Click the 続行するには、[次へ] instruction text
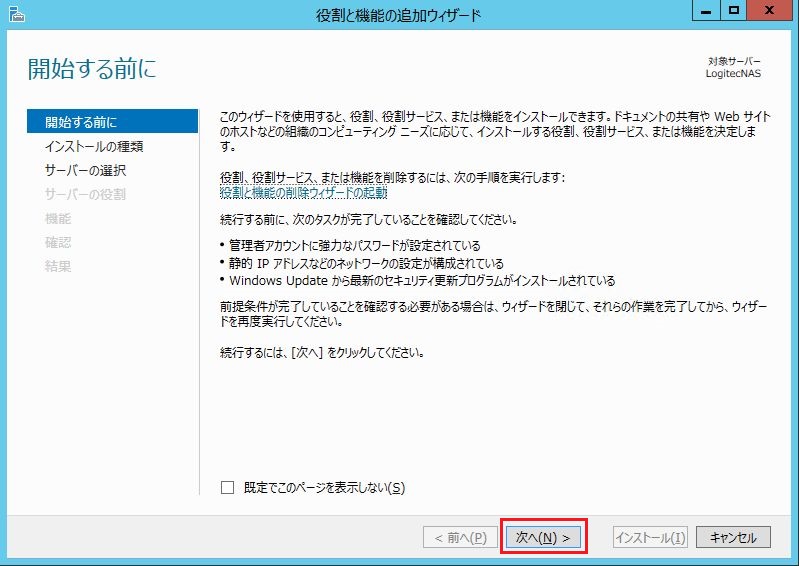 323,353
